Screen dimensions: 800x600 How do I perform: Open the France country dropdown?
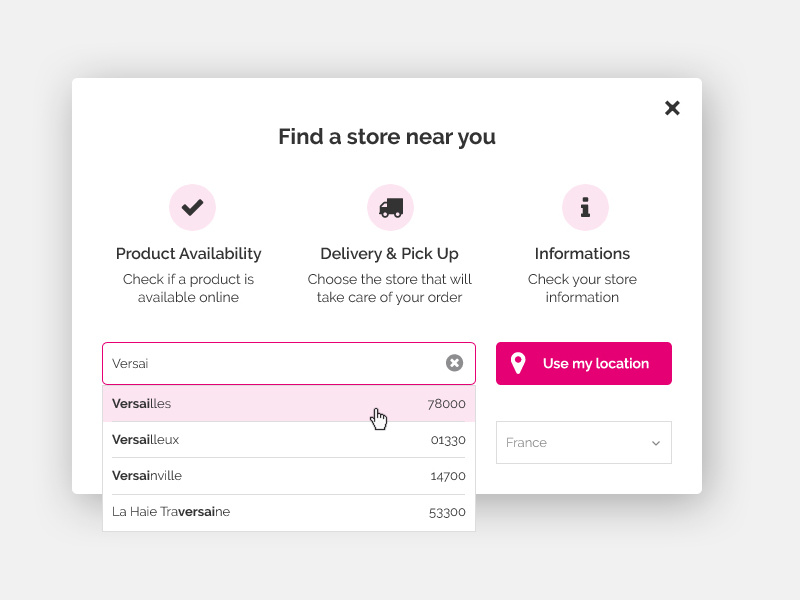point(583,442)
